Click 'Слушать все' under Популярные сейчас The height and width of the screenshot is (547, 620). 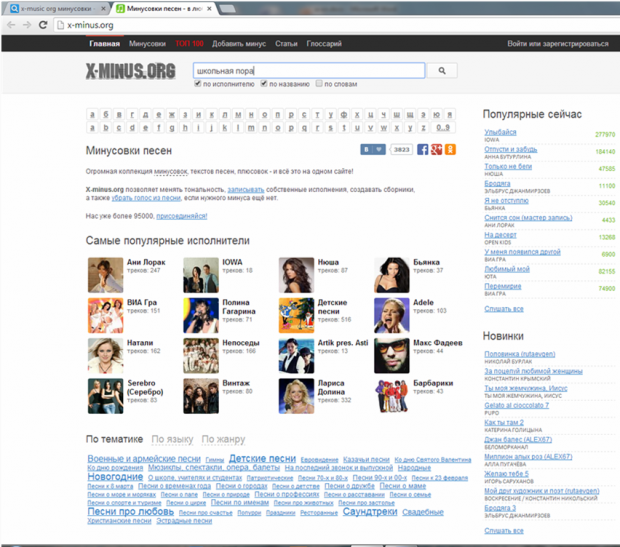coord(504,309)
